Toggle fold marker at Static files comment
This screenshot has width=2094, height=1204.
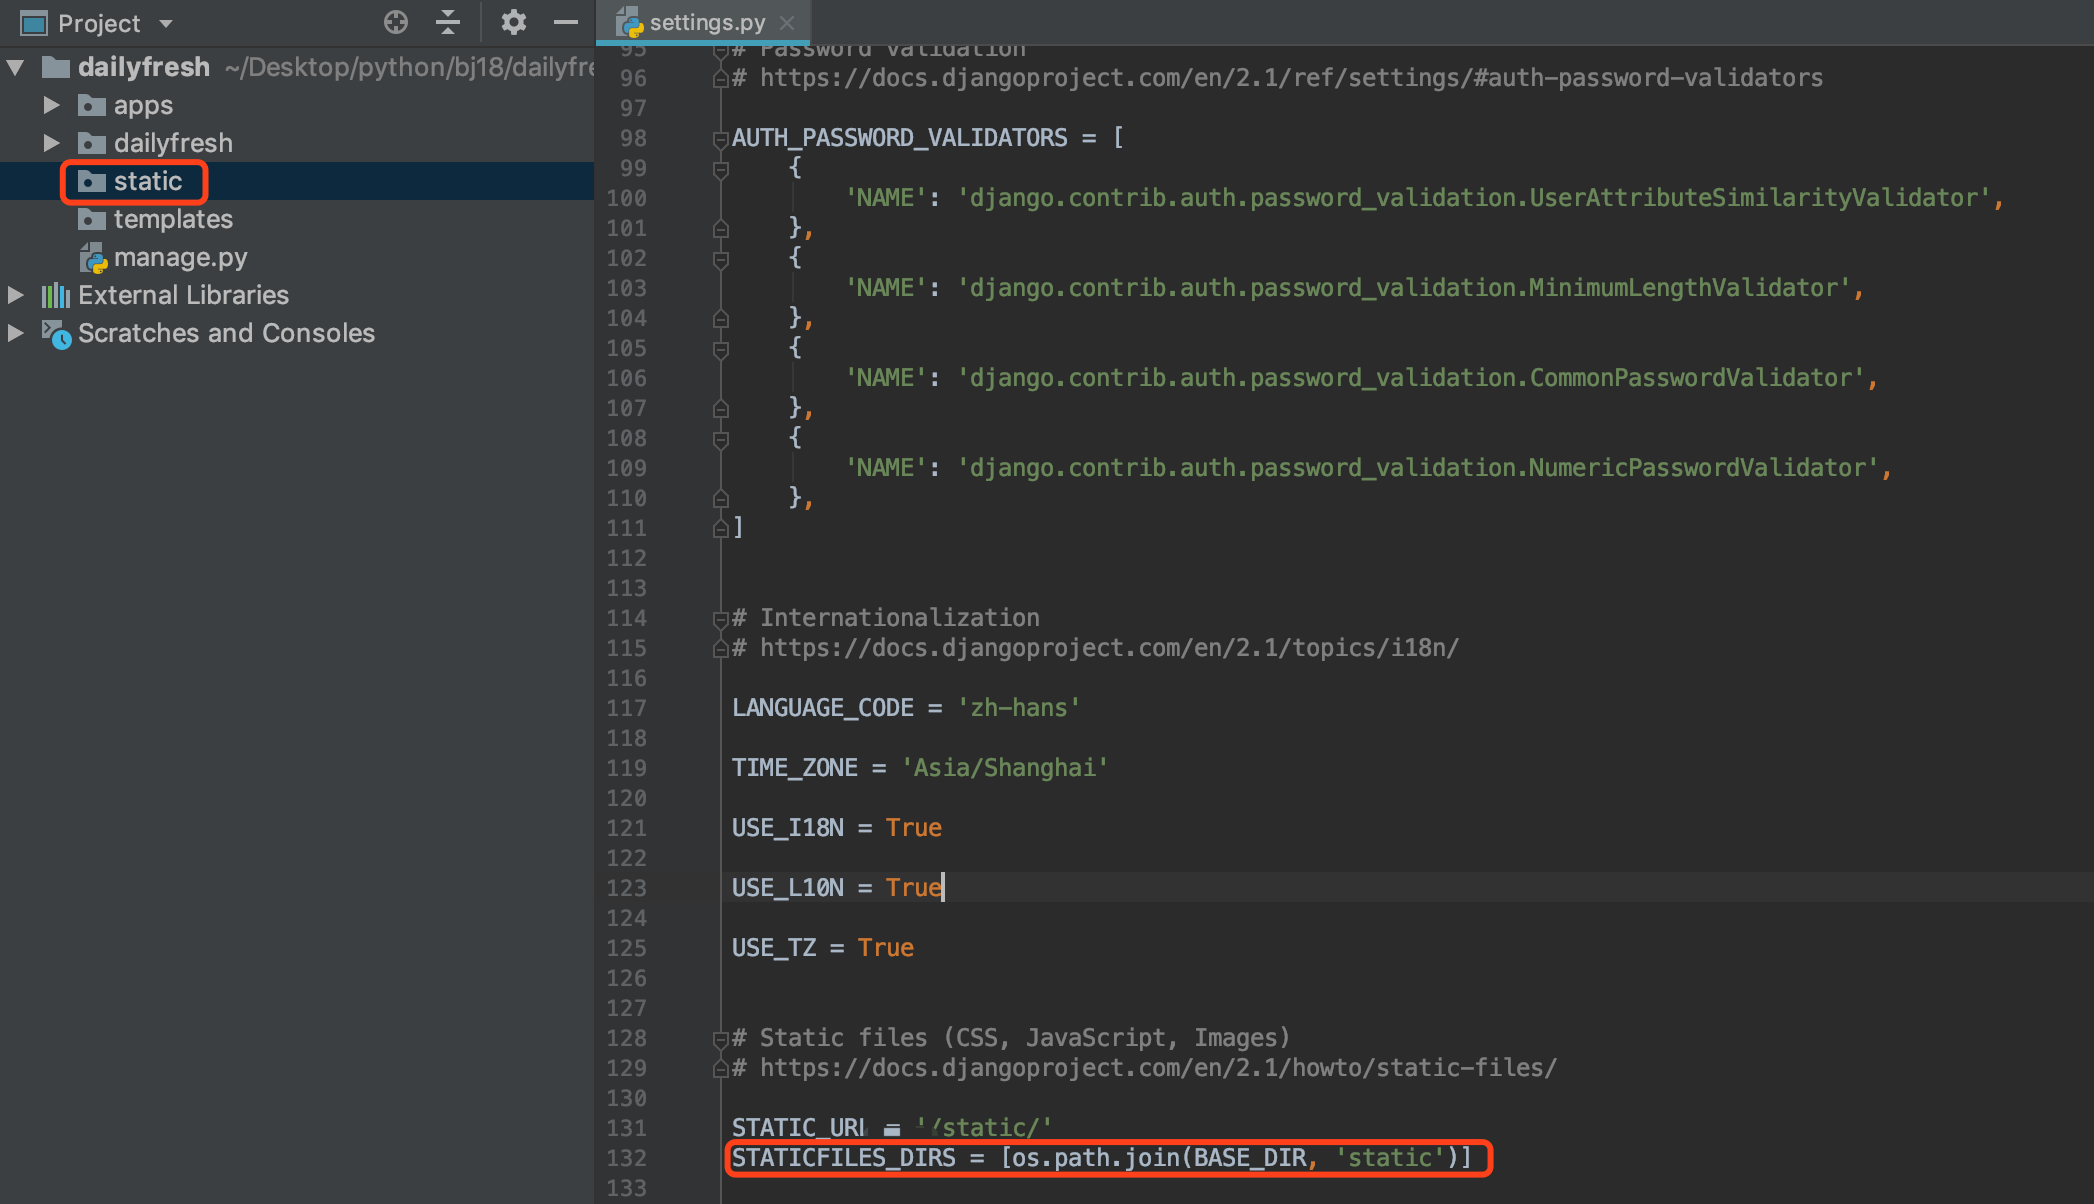720,1039
